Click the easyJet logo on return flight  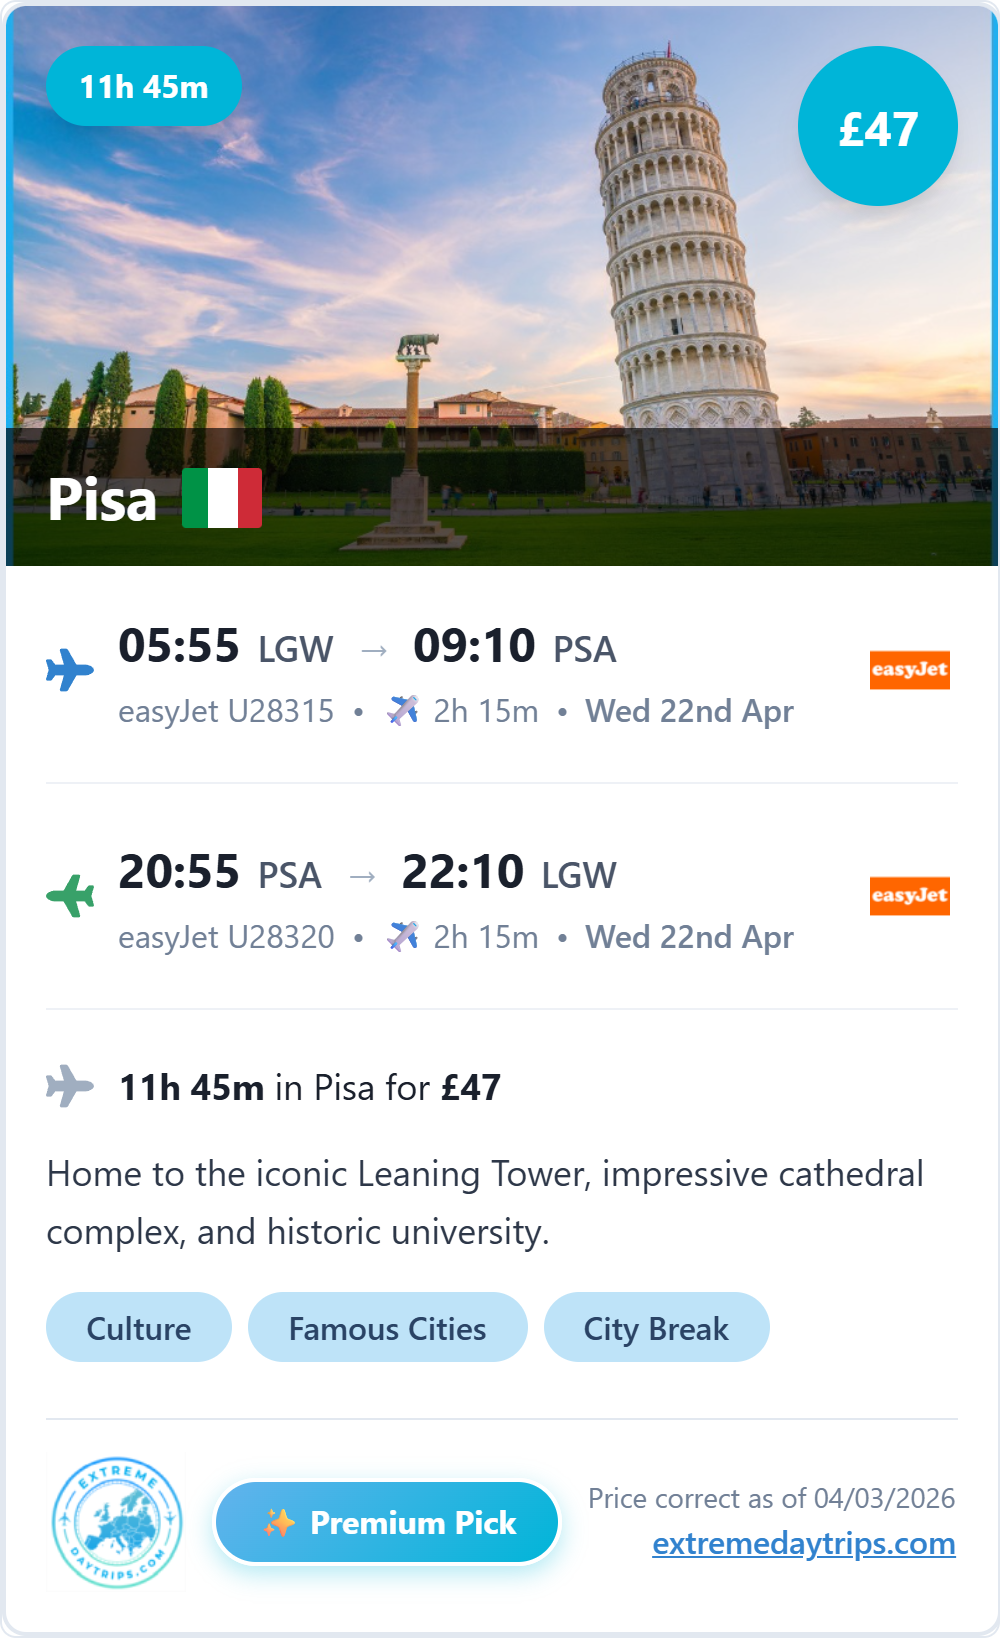tap(909, 896)
